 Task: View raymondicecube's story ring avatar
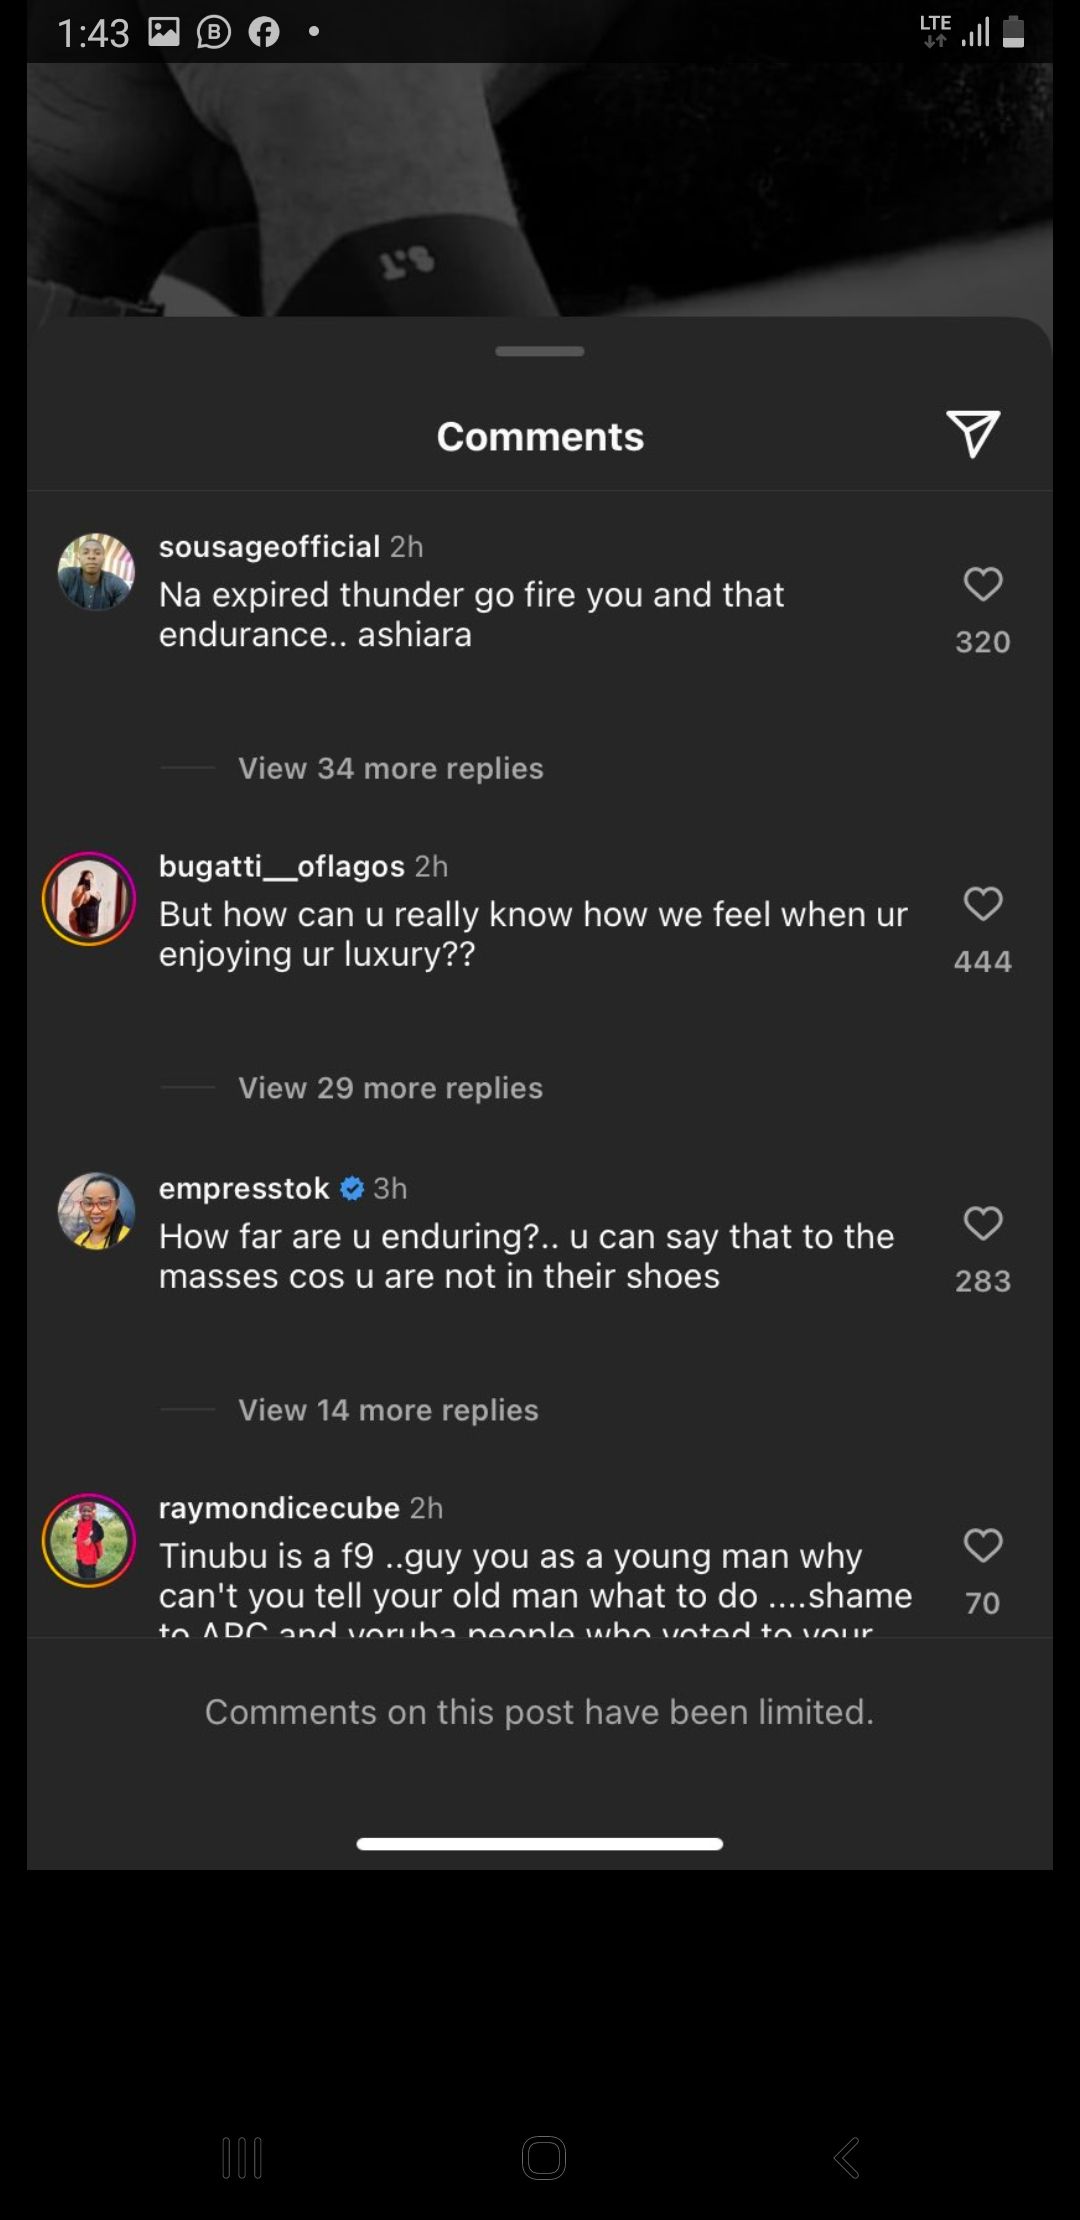tap(89, 1540)
